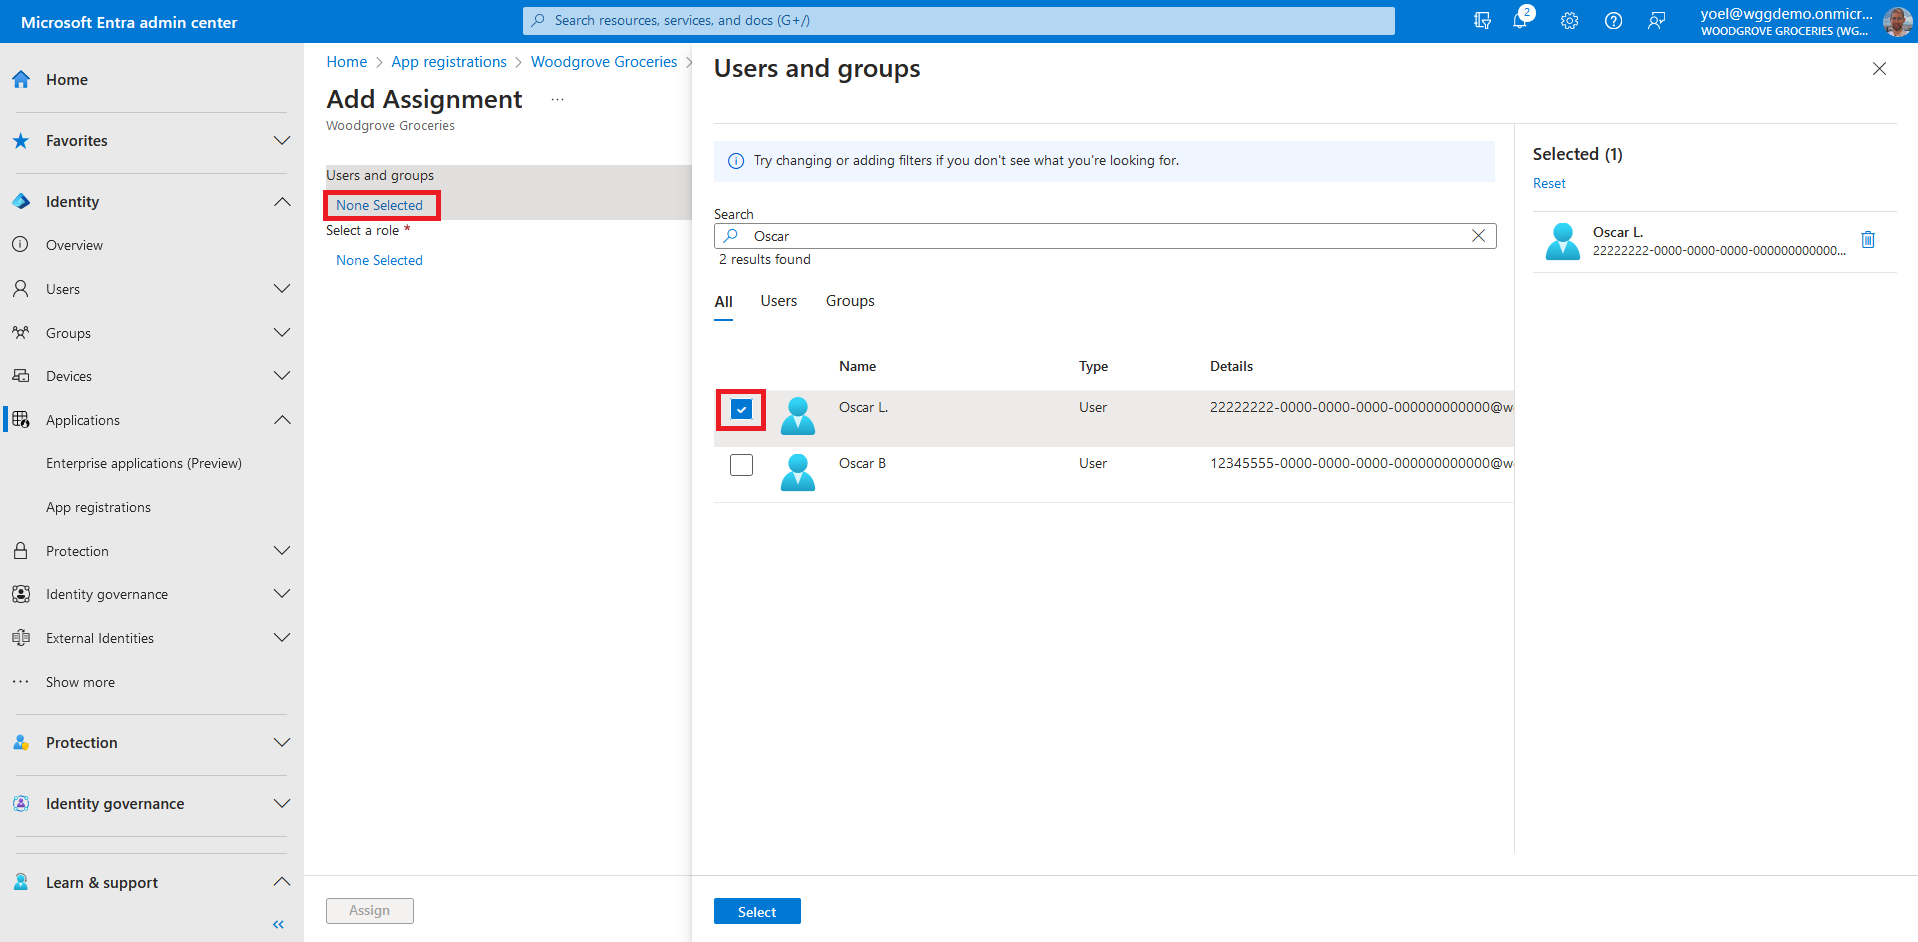Click the notifications bell icon
The height and width of the screenshot is (942, 1918).
[x=1520, y=21]
